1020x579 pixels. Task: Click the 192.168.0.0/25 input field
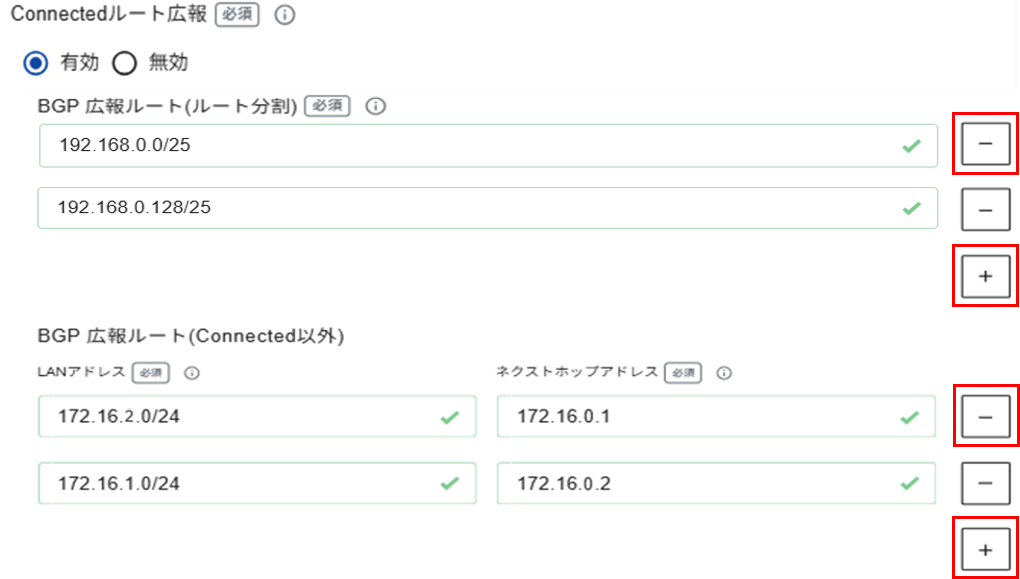488,146
